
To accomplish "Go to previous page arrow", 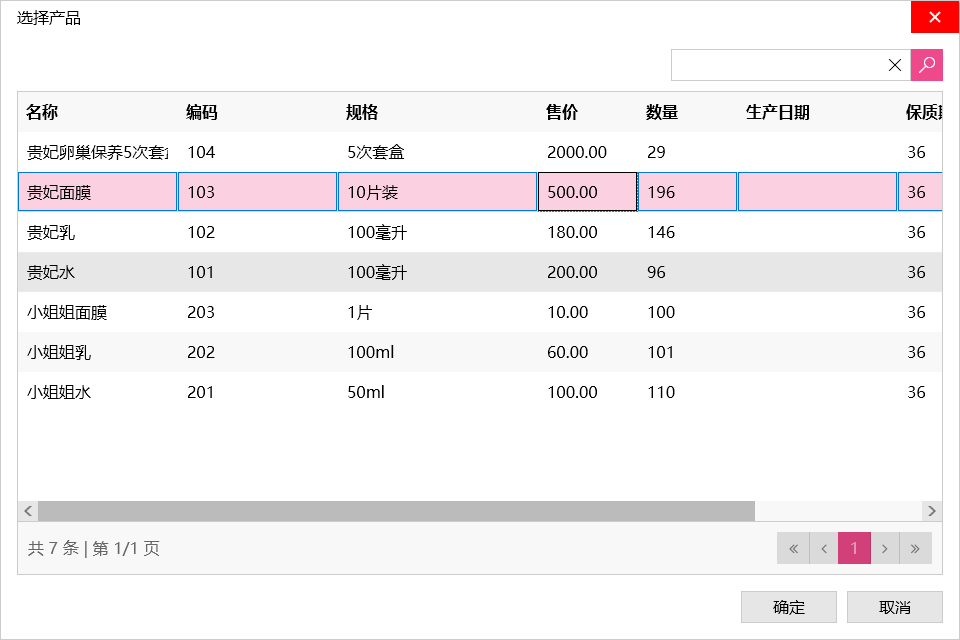I will [x=824, y=548].
